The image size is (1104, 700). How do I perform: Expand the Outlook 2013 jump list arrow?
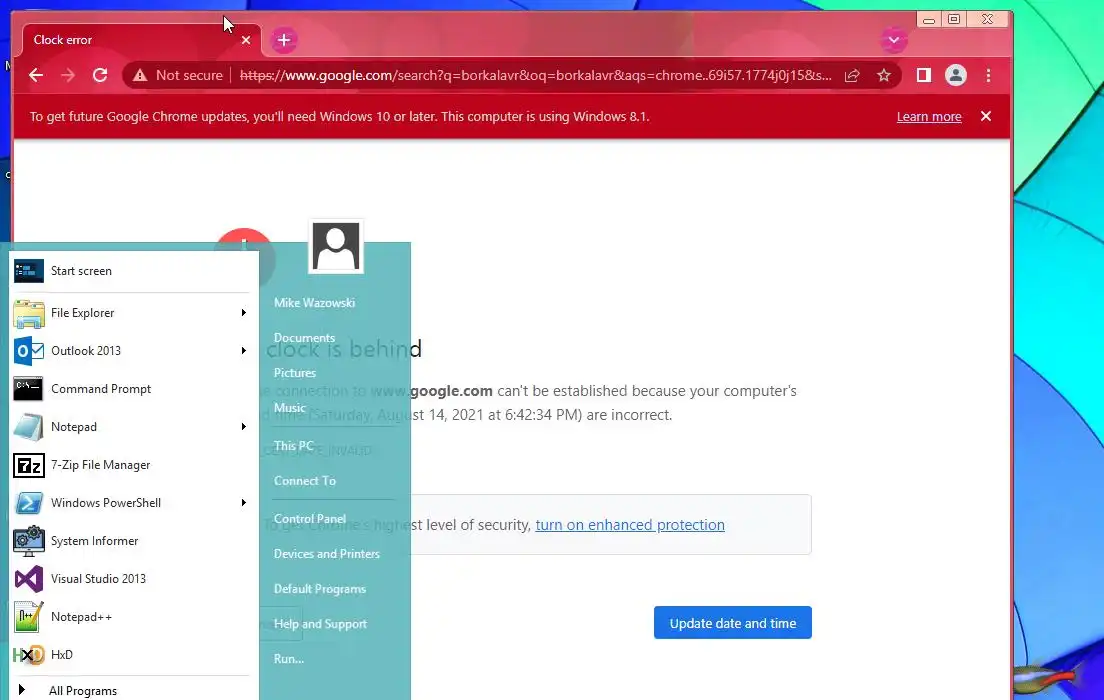coord(244,351)
